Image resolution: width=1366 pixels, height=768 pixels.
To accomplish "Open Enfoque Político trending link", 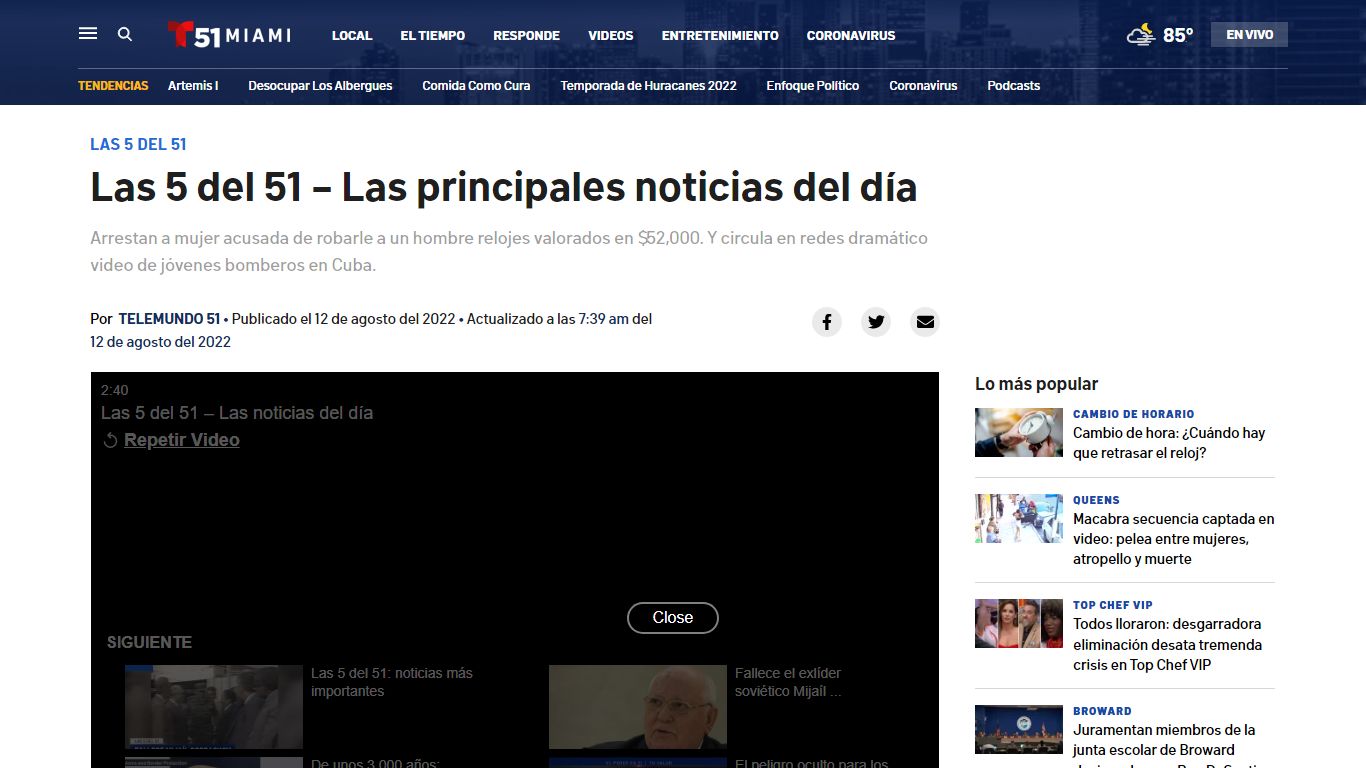I will (x=813, y=86).
